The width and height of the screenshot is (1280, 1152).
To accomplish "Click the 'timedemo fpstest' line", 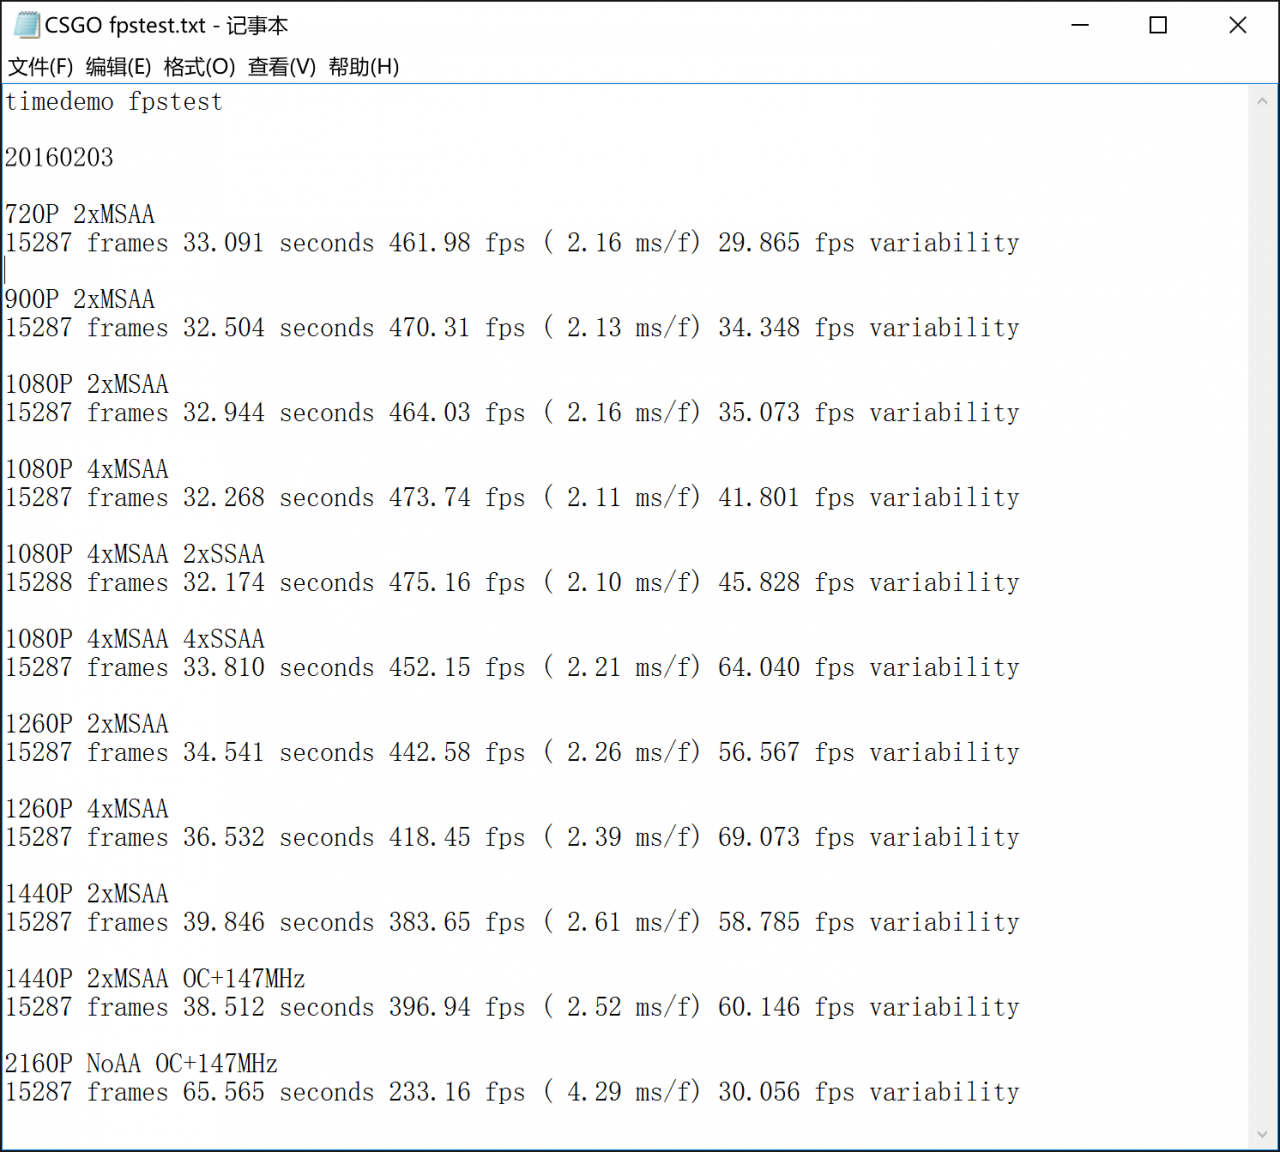I will (114, 102).
